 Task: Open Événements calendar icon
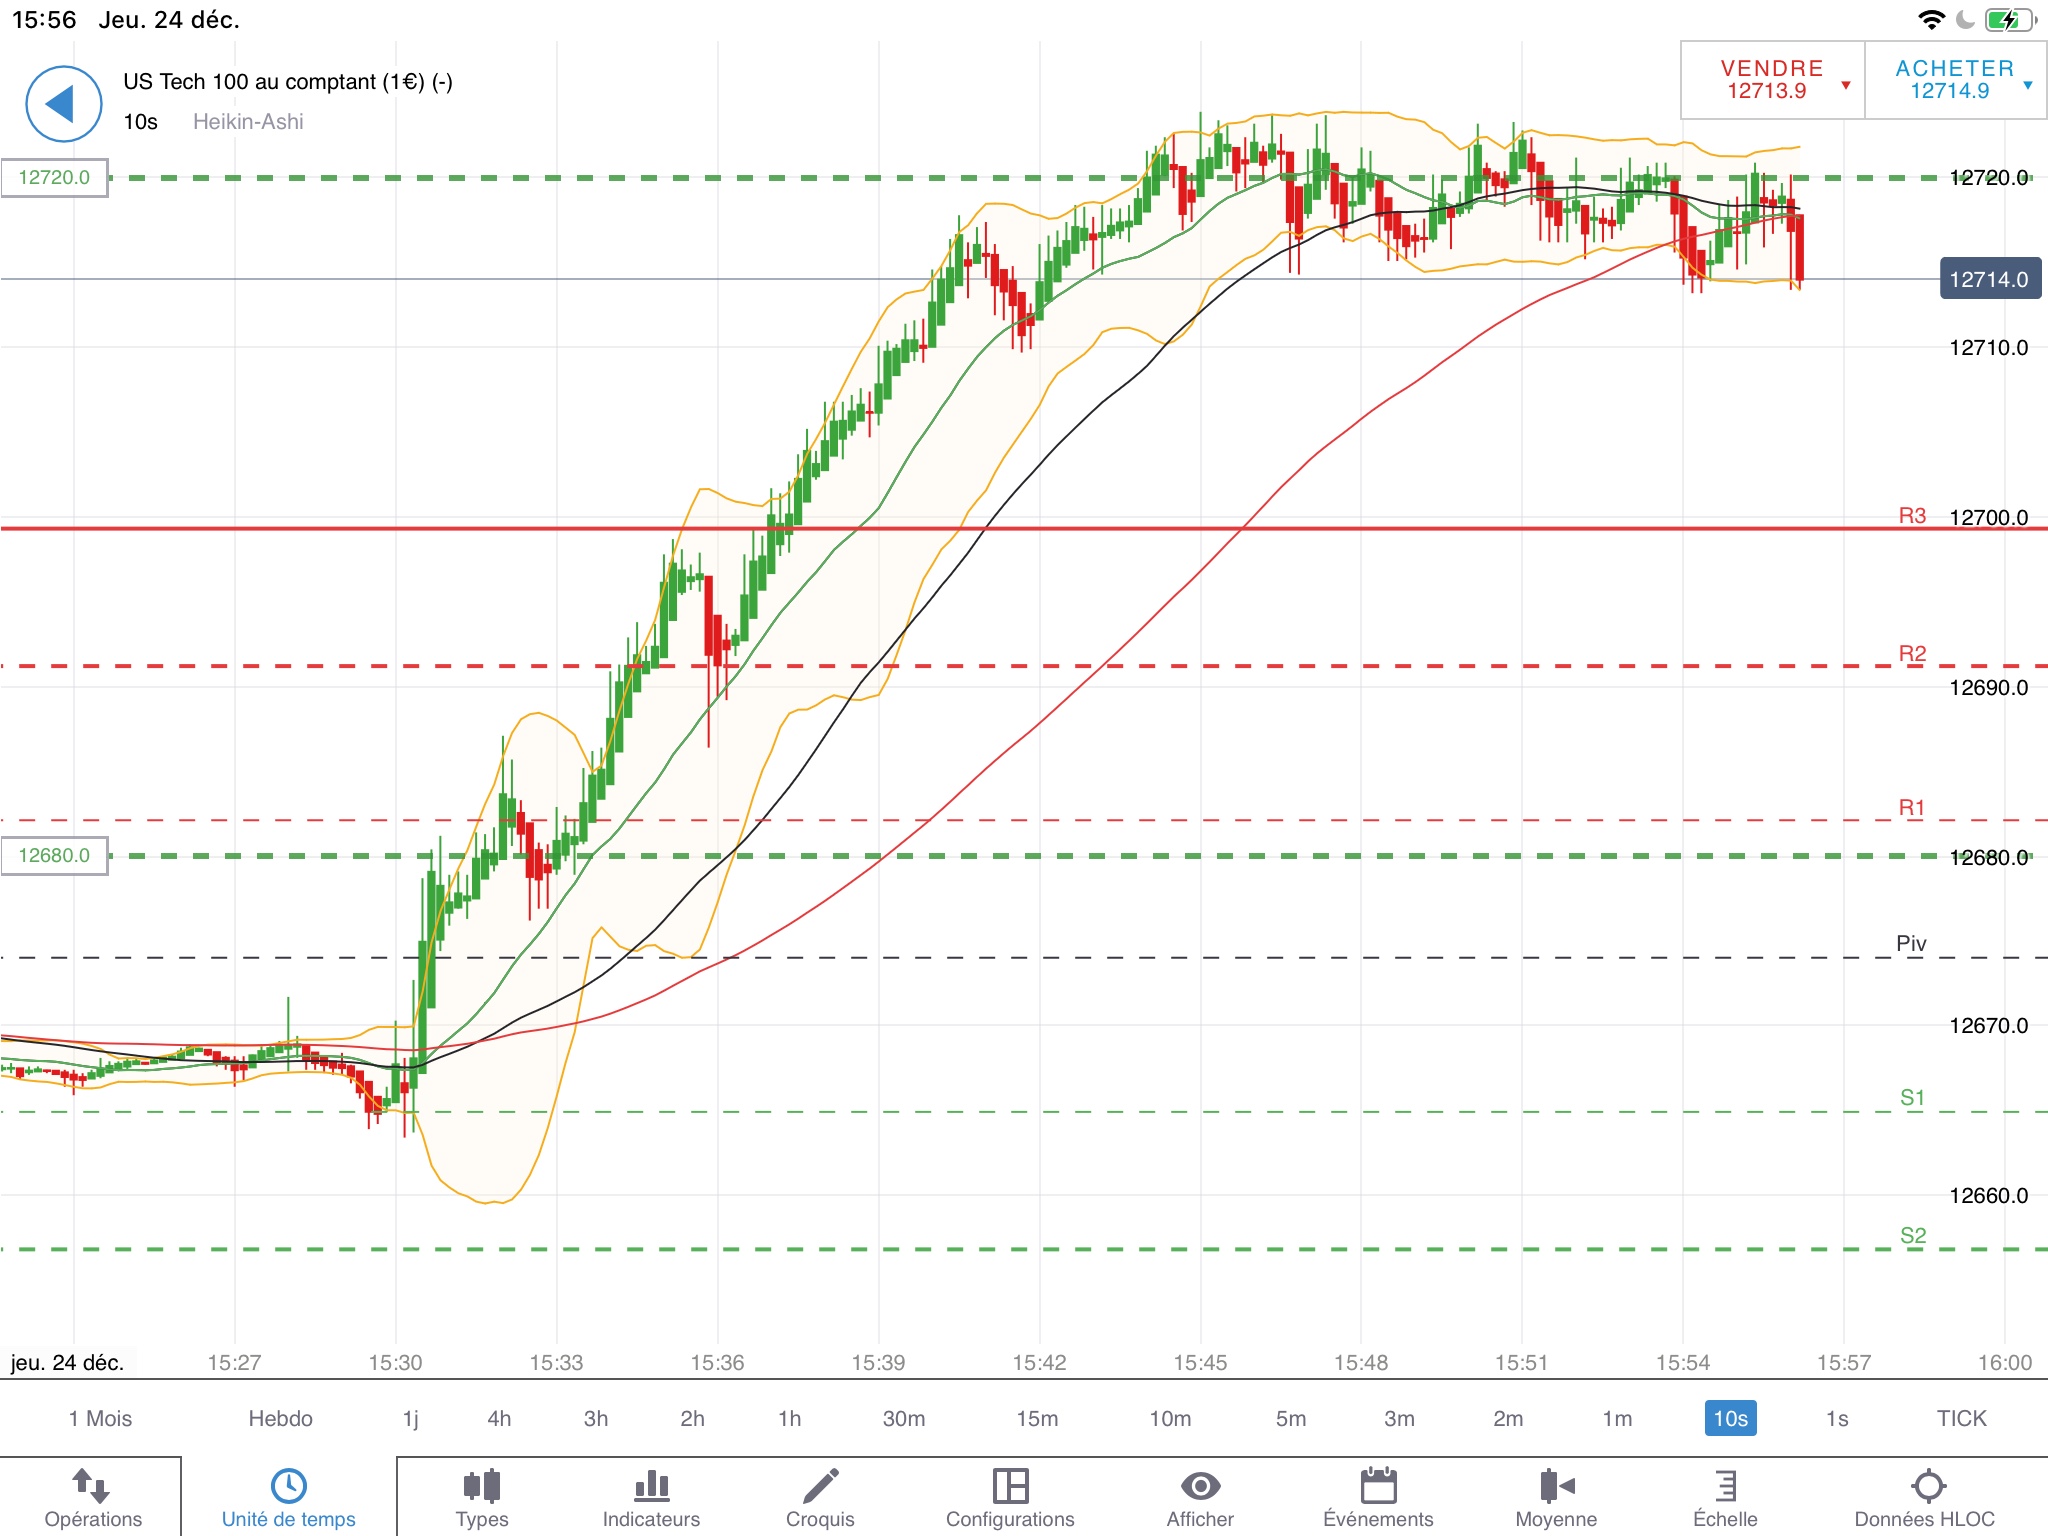point(1378,1486)
